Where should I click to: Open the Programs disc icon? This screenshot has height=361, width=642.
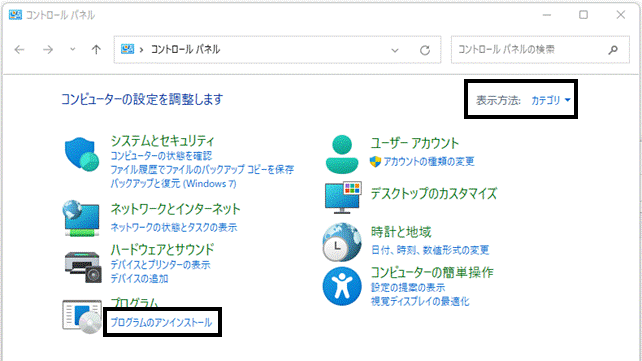point(82,317)
